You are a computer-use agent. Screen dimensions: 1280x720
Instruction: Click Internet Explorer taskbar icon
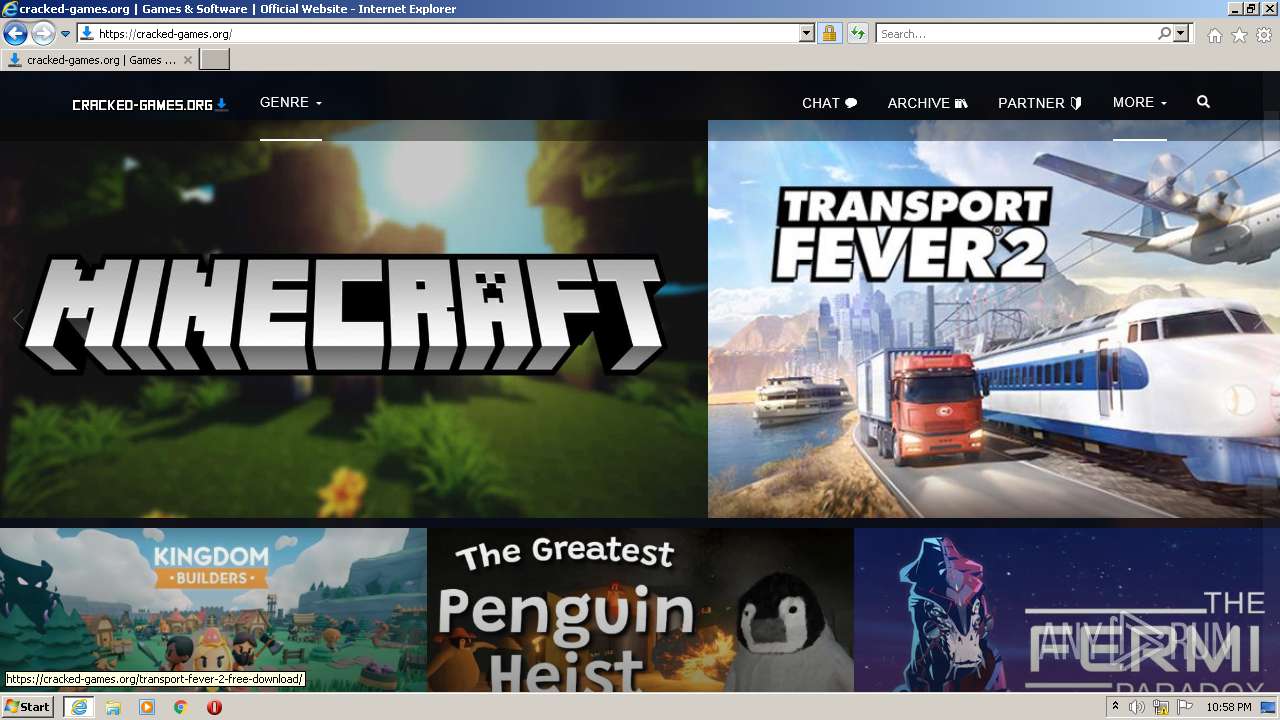[x=79, y=707]
